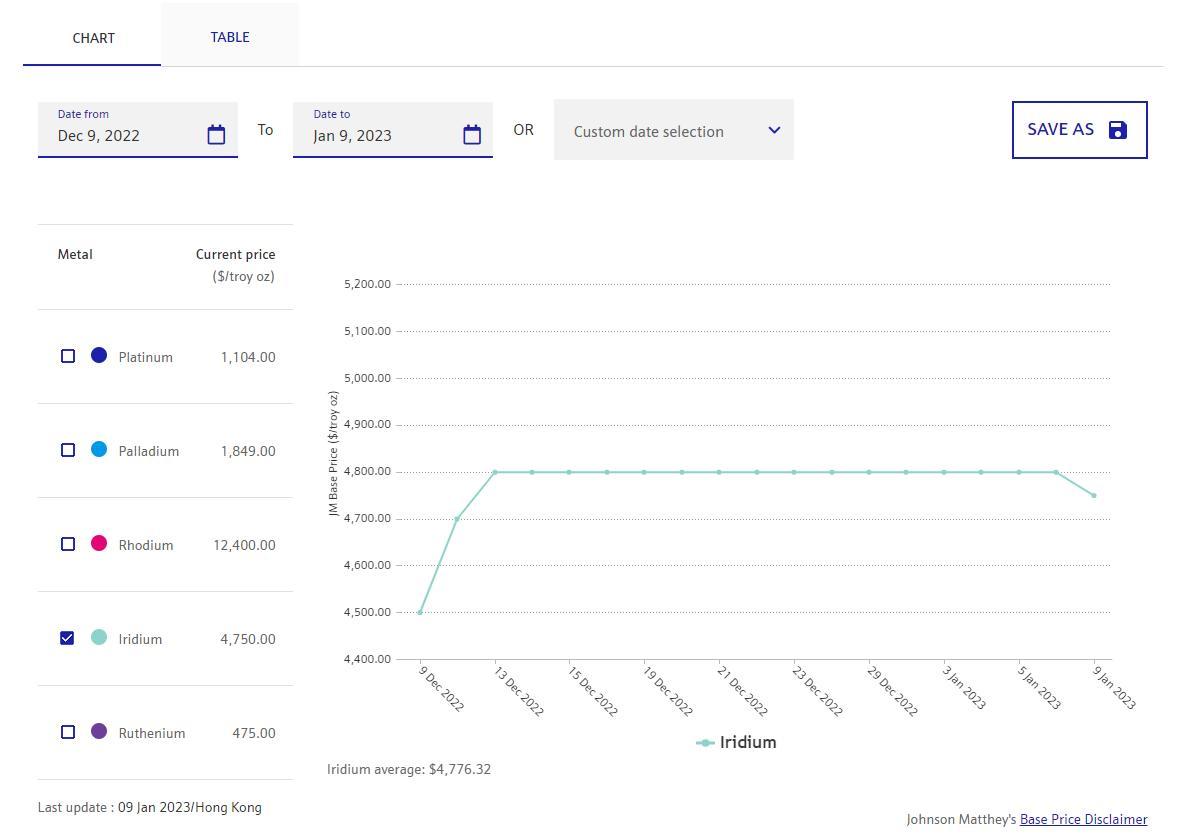Click the Iridium legend marker below chart
The height and width of the screenshot is (834, 1202).
[x=705, y=743]
